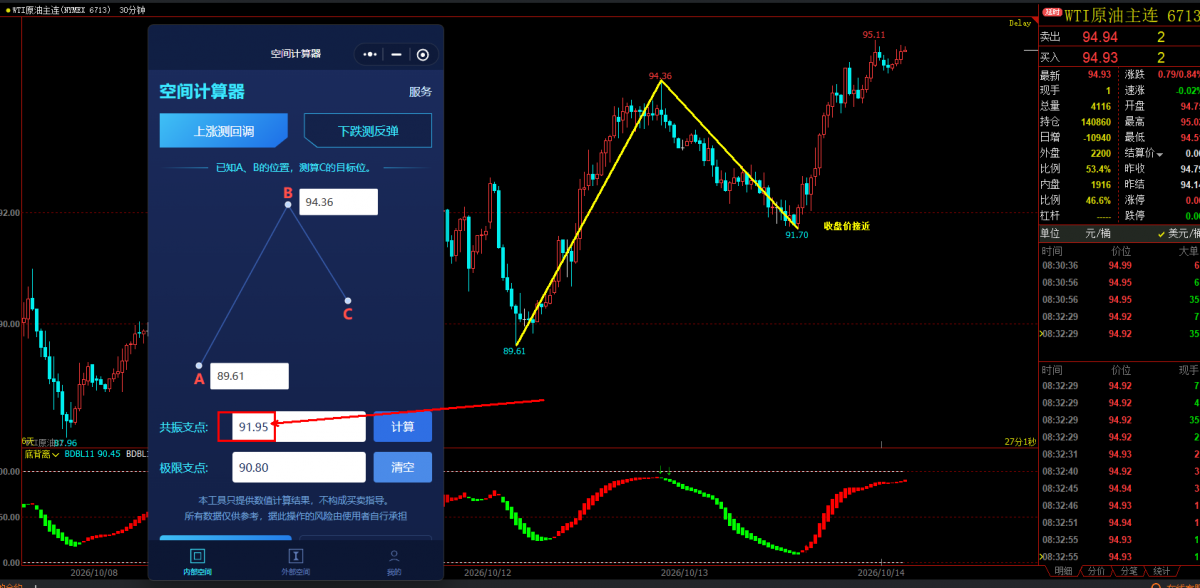This screenshot has height=588, width=1200.
Task: Click the WTI原油主连 quote panel title
Action: (1113, 14)
